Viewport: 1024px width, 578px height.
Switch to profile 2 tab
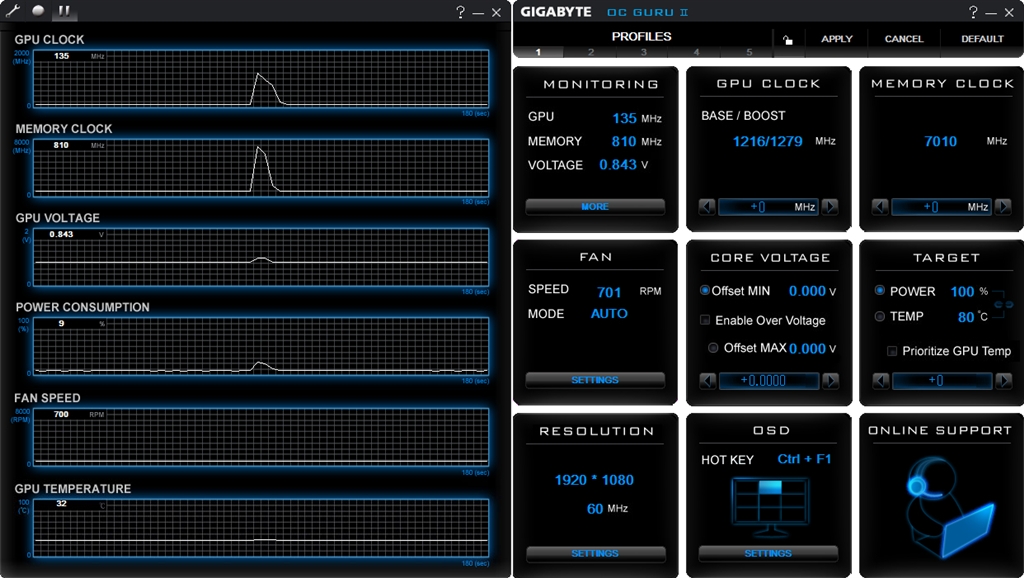tap(590, 52)
